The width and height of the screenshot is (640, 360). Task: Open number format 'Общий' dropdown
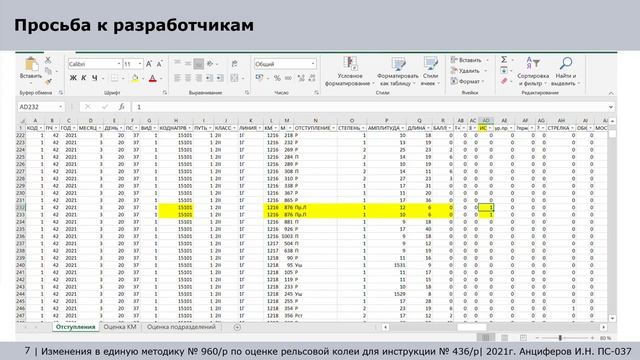coord(313,64)
